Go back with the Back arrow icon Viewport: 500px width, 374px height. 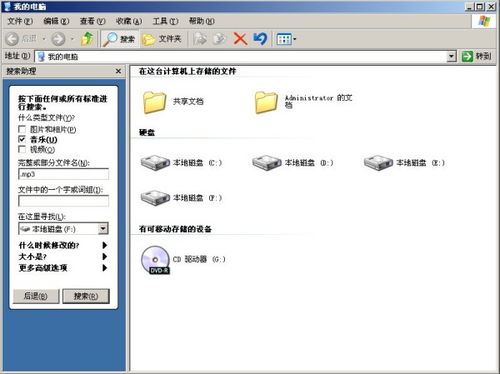12,39
